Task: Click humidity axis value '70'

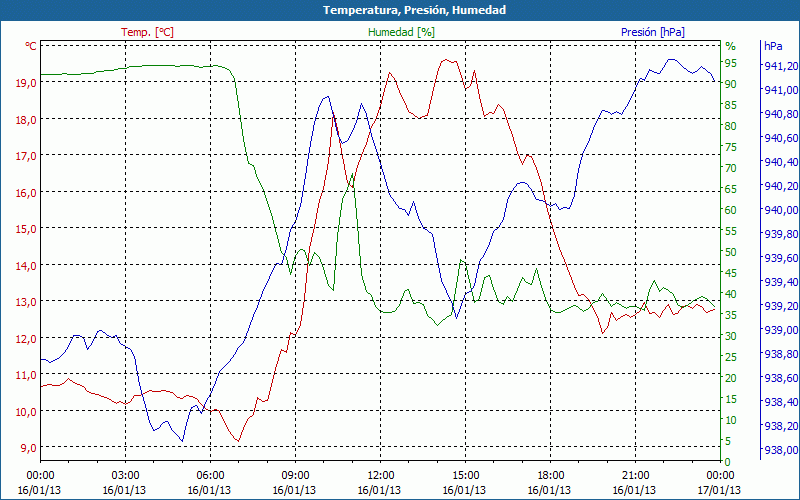Action: 731,168
